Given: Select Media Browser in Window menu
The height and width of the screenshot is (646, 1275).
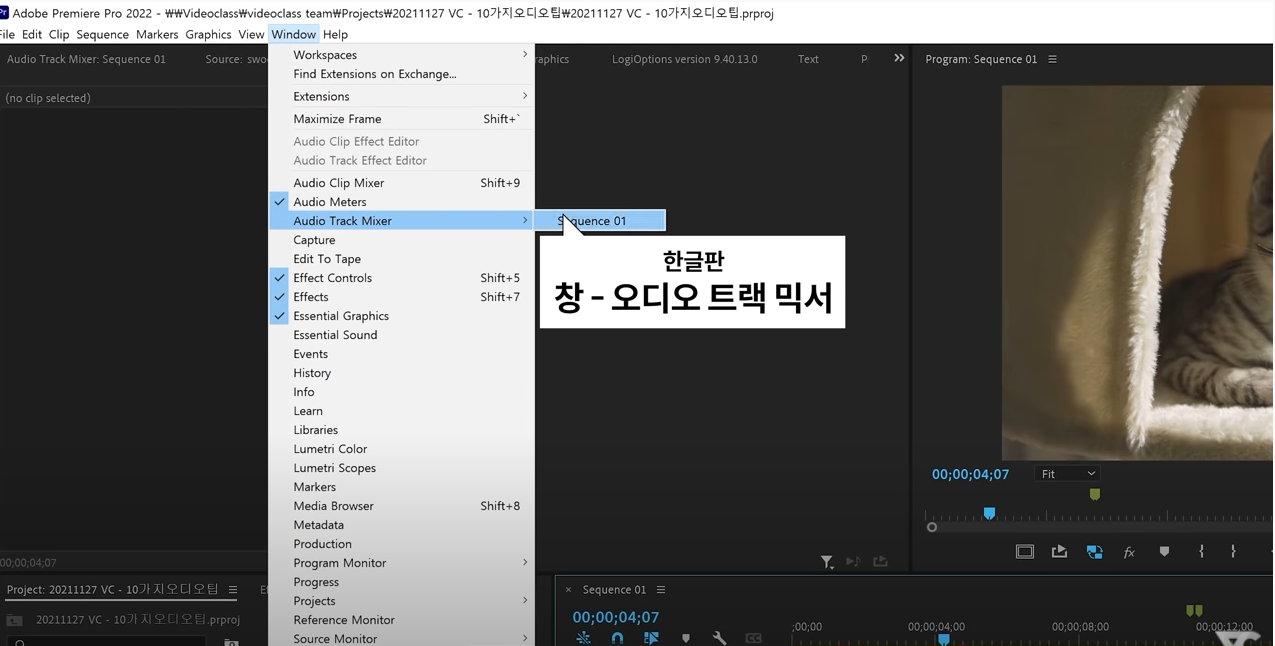Looking at the screenshot, I should coord(402,506).
